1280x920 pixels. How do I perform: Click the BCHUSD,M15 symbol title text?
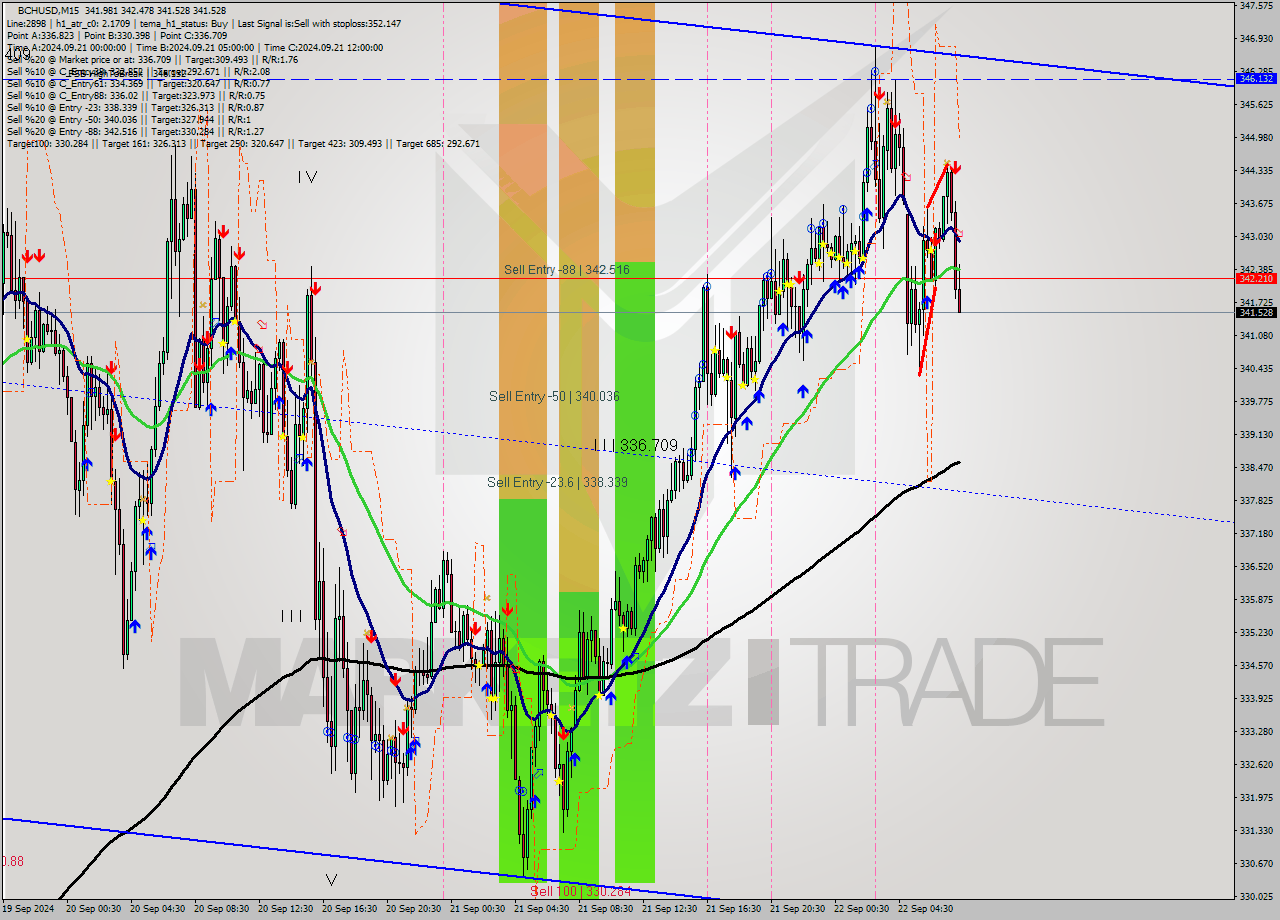[x=50, y=10]
